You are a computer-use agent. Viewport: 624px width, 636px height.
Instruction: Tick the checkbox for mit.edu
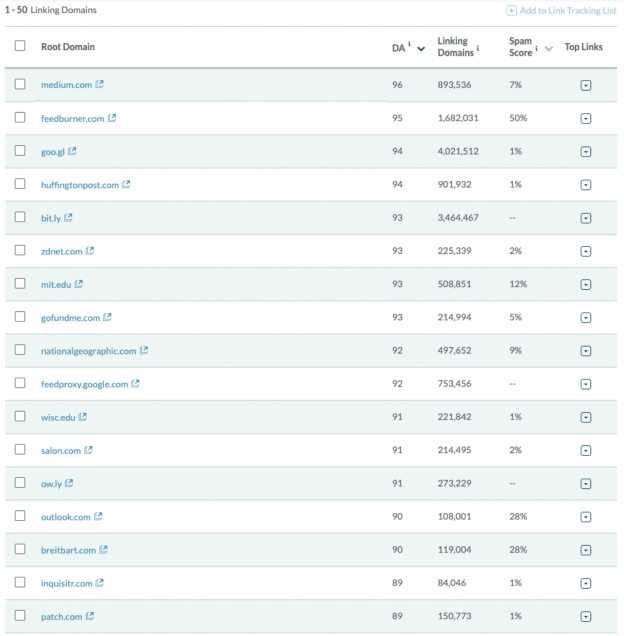coord(20,283)
